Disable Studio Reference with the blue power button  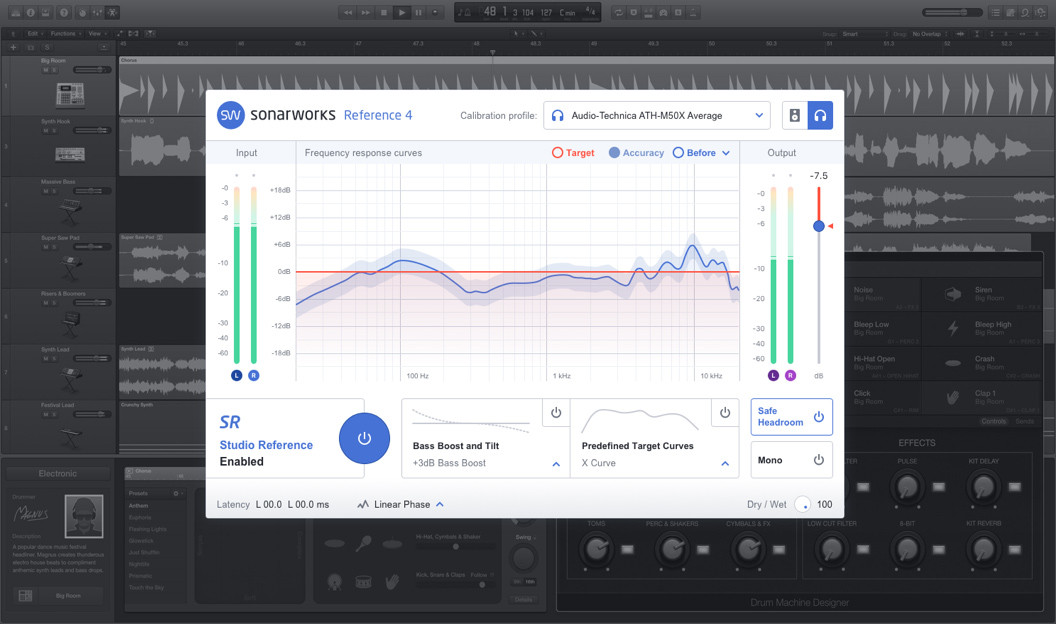364,438
